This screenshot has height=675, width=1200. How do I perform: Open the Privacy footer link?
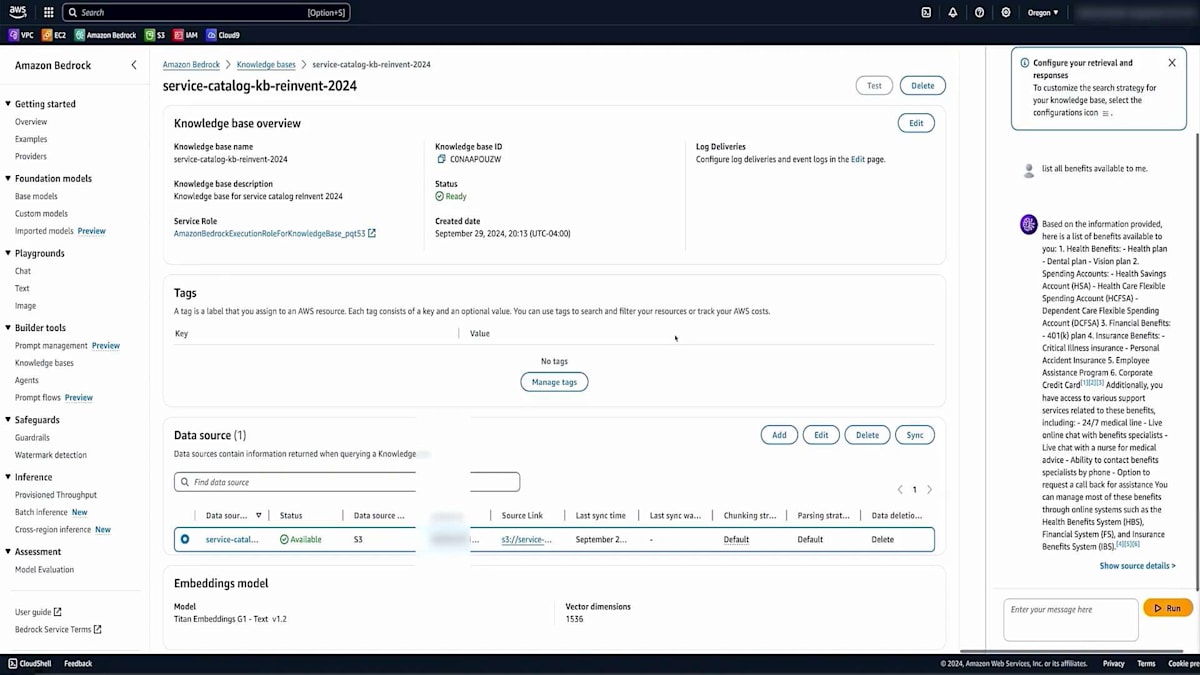(1113, 663)
